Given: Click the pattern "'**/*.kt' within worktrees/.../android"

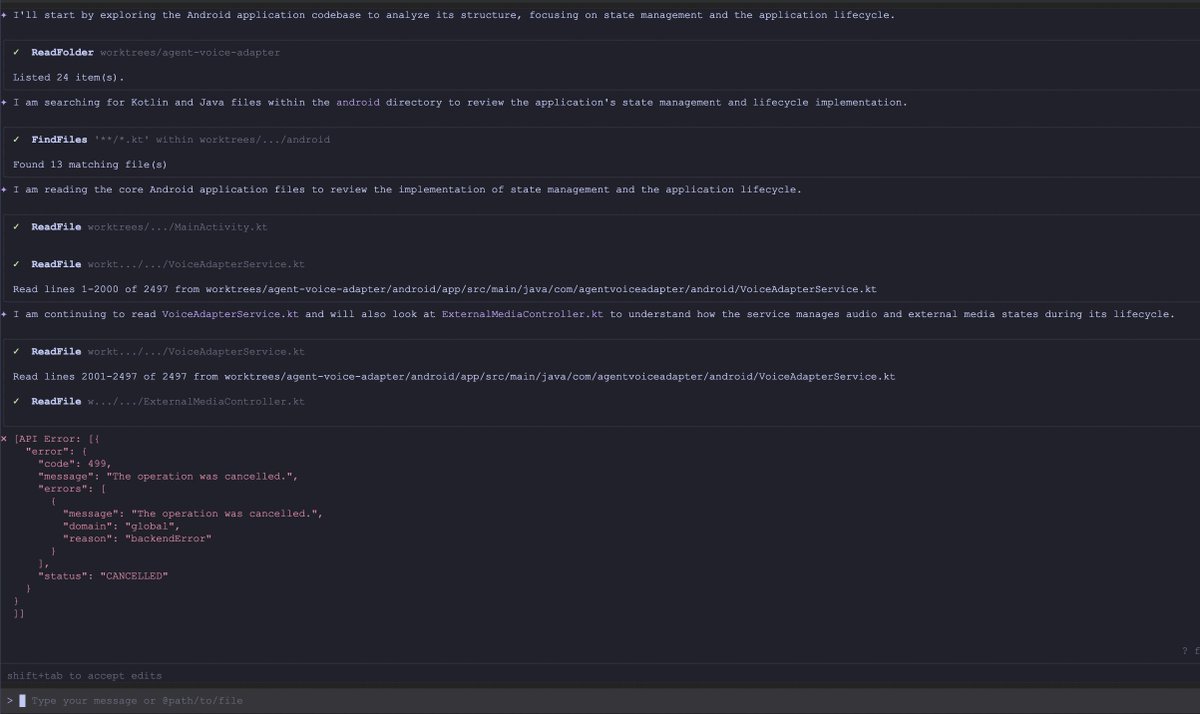Looking at the screenshot, I should tap(212, 140).
